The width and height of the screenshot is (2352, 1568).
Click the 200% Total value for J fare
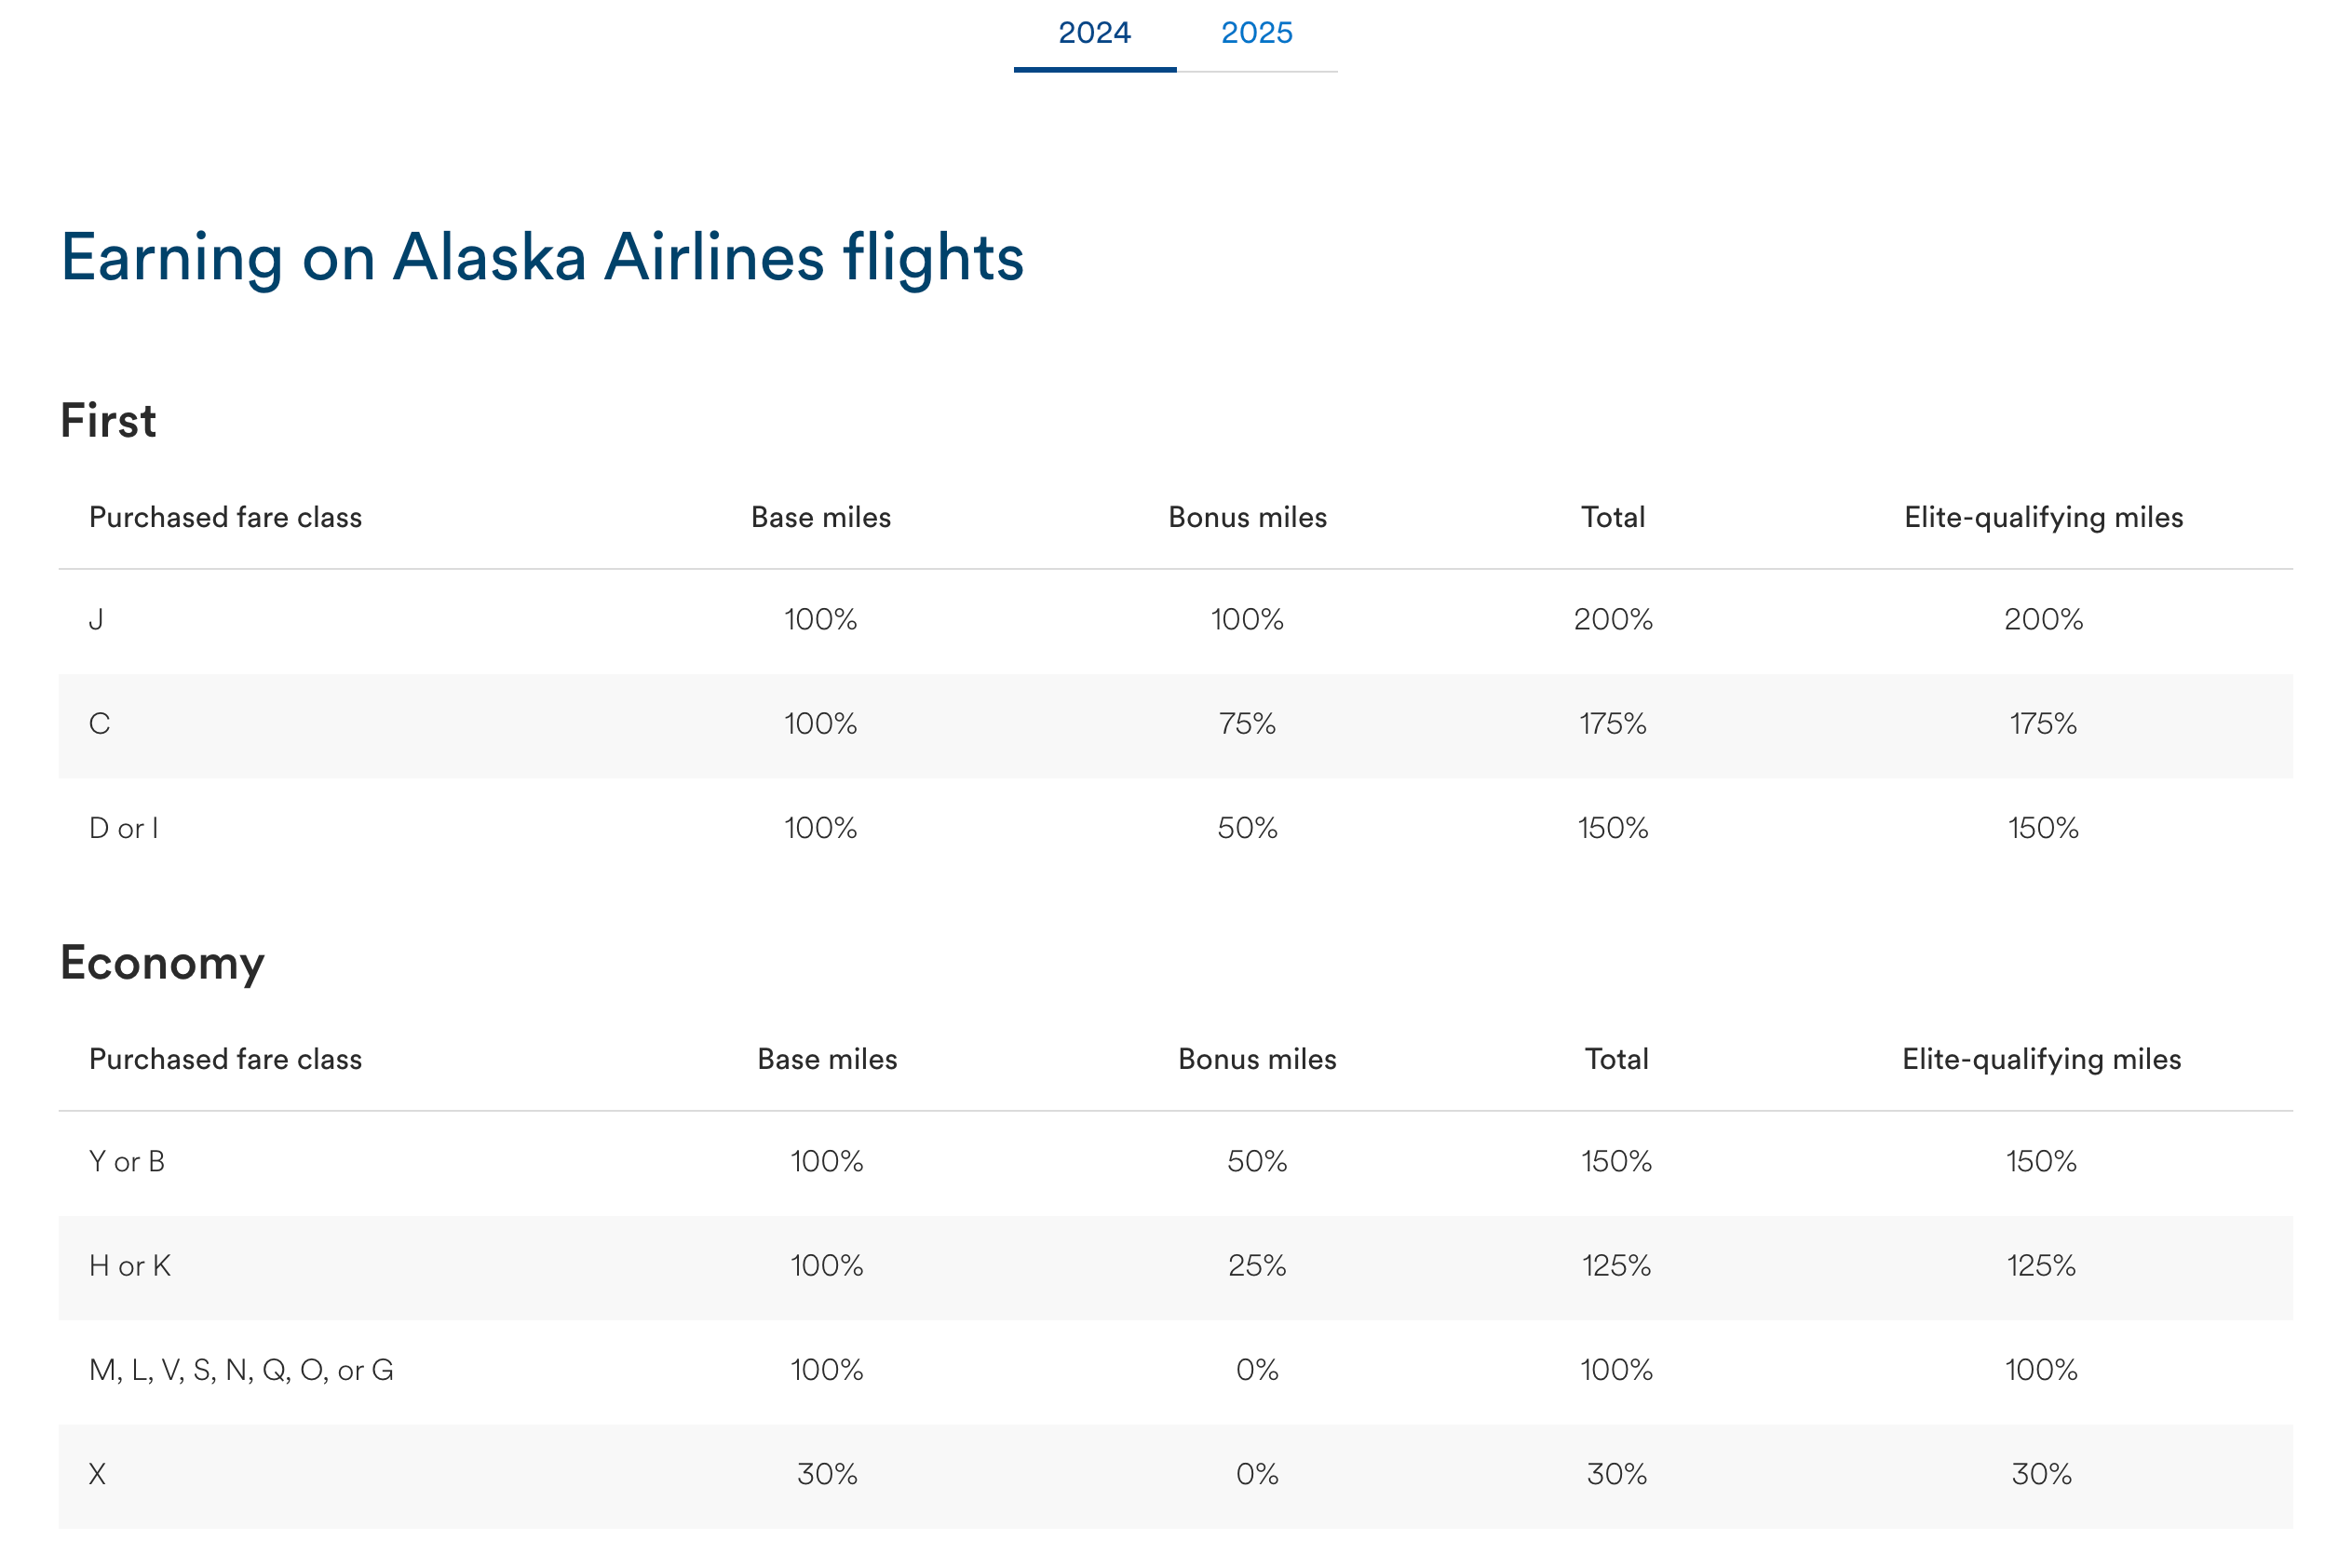[1613, 620]
